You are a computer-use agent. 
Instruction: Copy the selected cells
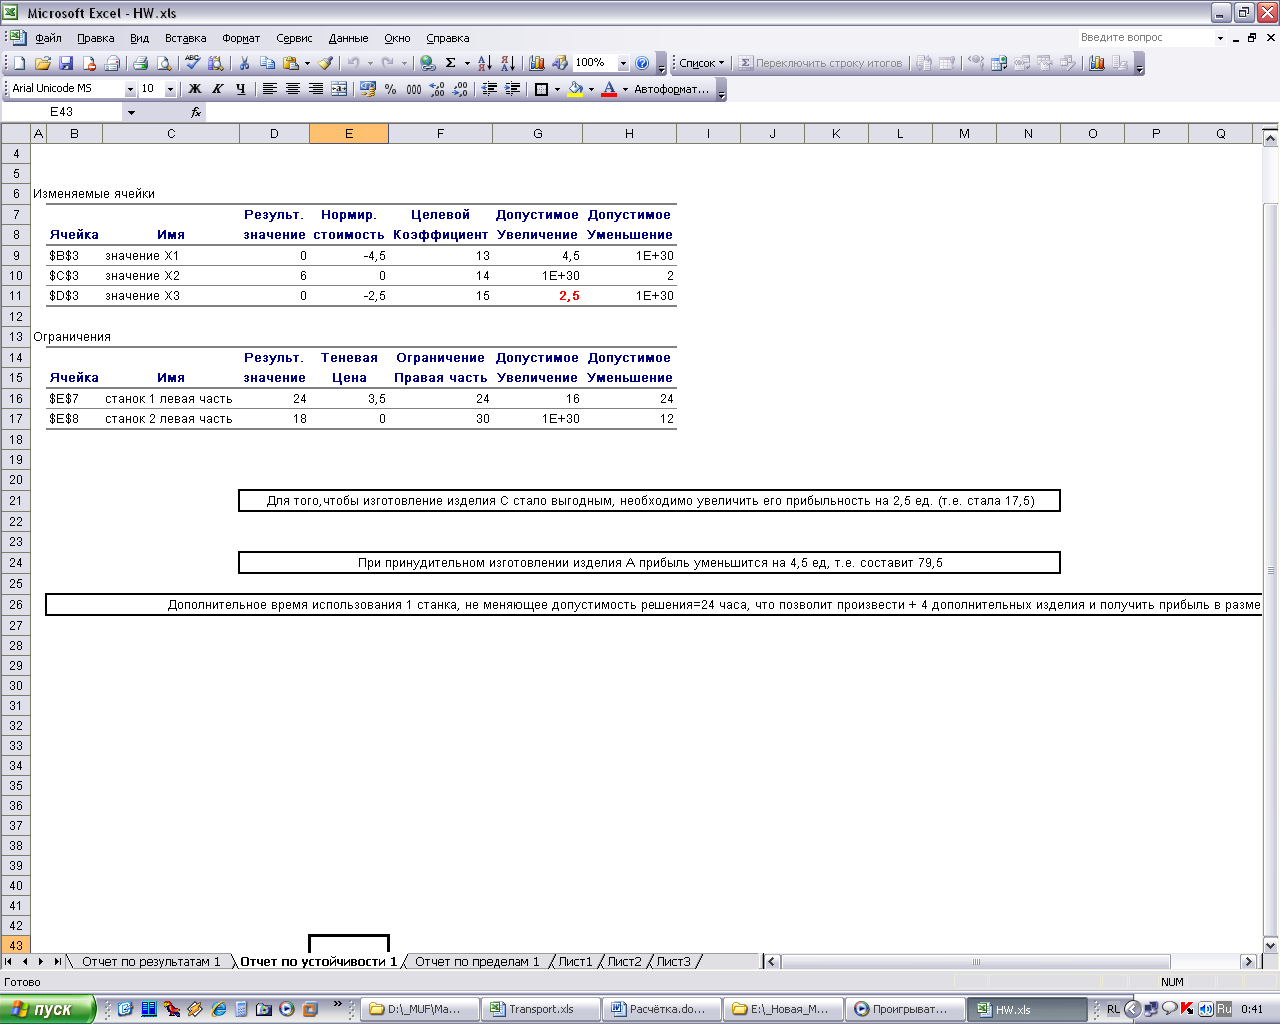pyautogui.click(x=267, y=63)
